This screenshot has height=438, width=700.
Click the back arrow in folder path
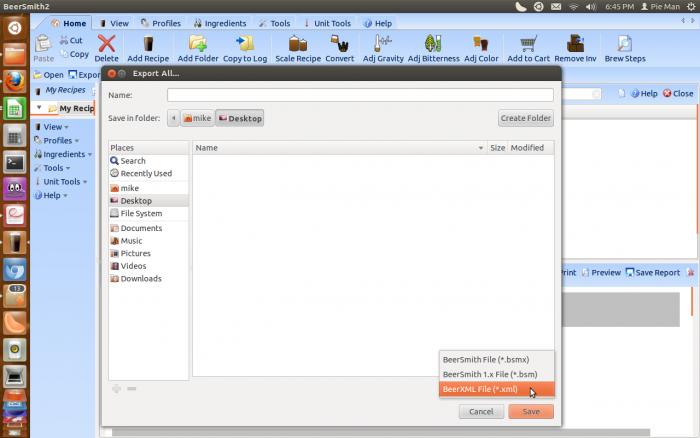coord(174,118)
